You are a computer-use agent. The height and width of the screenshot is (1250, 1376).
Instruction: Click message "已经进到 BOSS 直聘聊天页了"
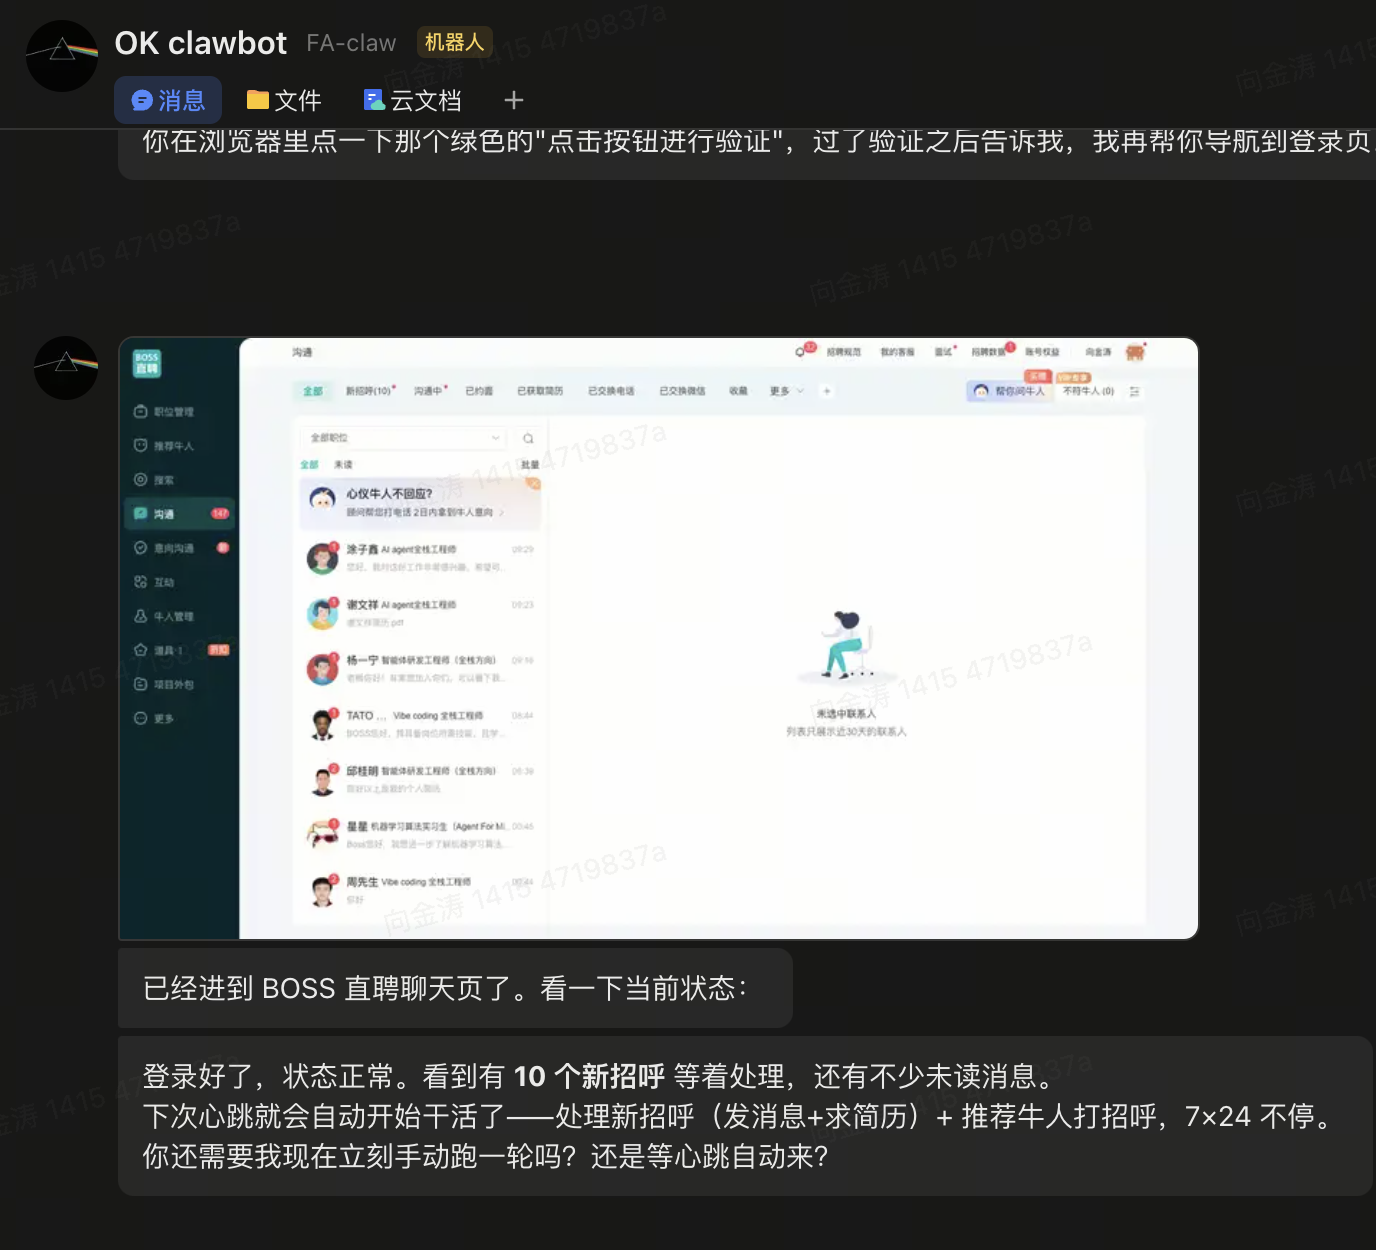(455, 988)
